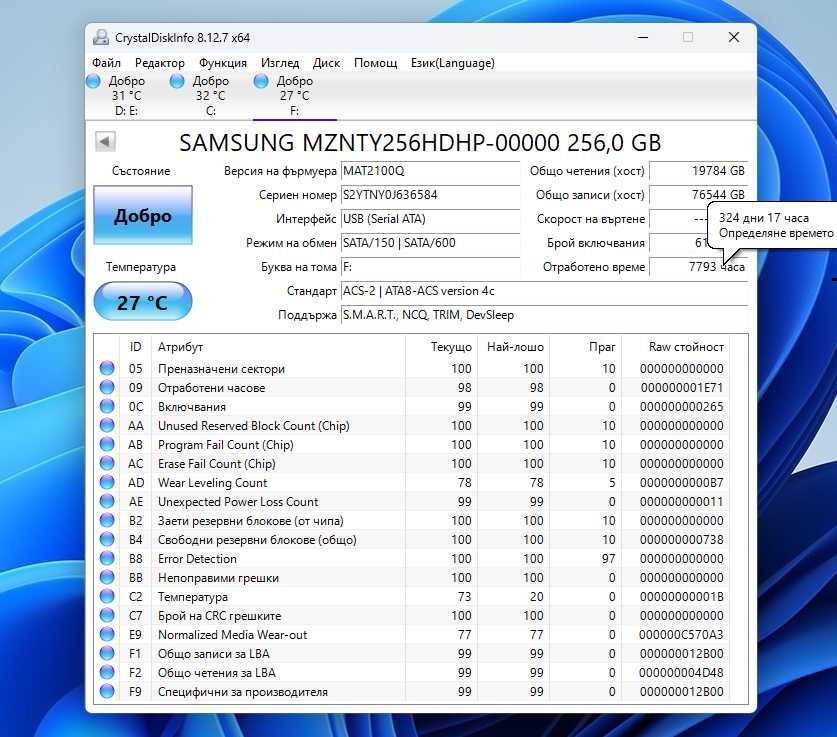Click the firmware field MAT2100Q

430,171
